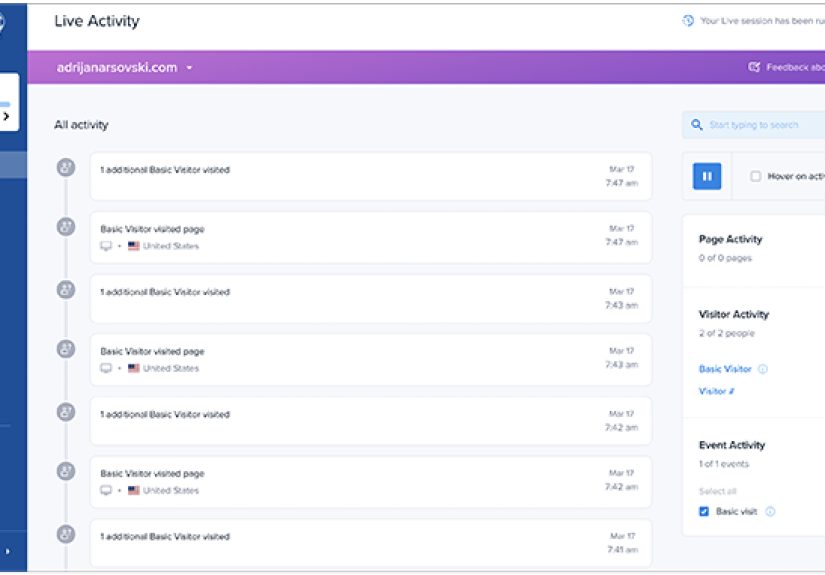The height and width of the screenshot is (575, 825).
Task: Open the Visitor # link
Action: pyautogui.click(x=716, y=391)
